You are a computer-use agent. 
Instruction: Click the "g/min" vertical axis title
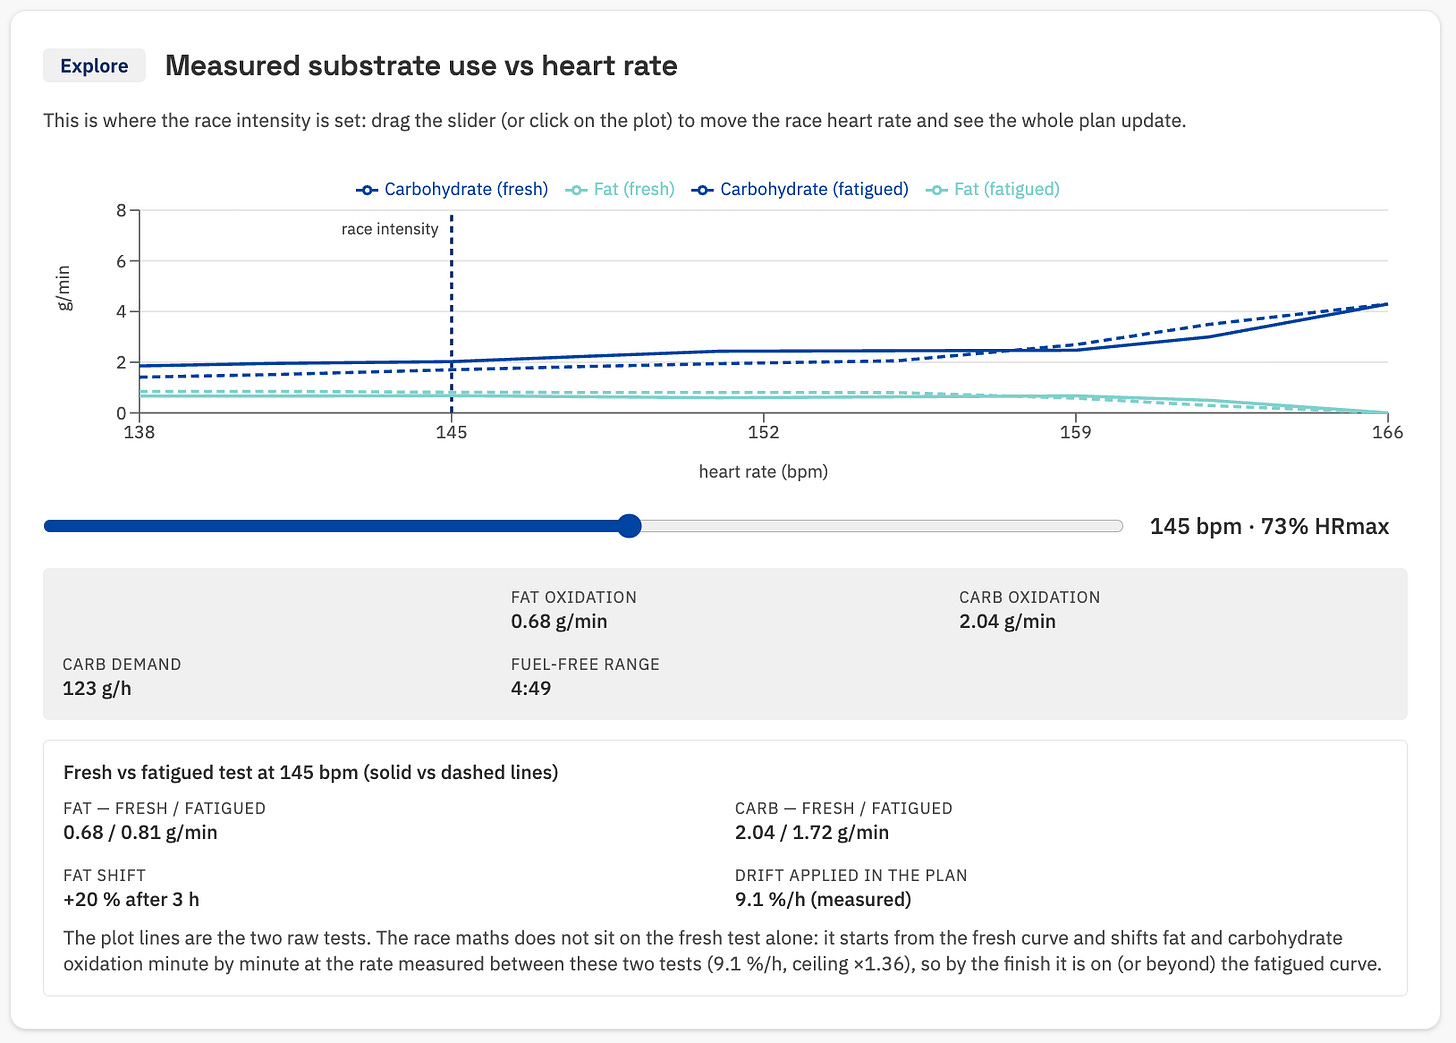tap(64, 288)
